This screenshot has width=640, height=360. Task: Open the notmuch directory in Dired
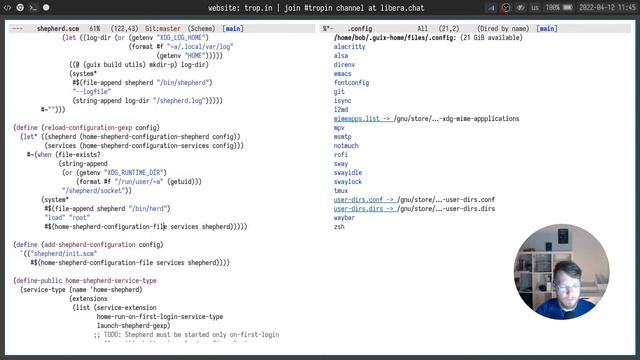point(346,145)
